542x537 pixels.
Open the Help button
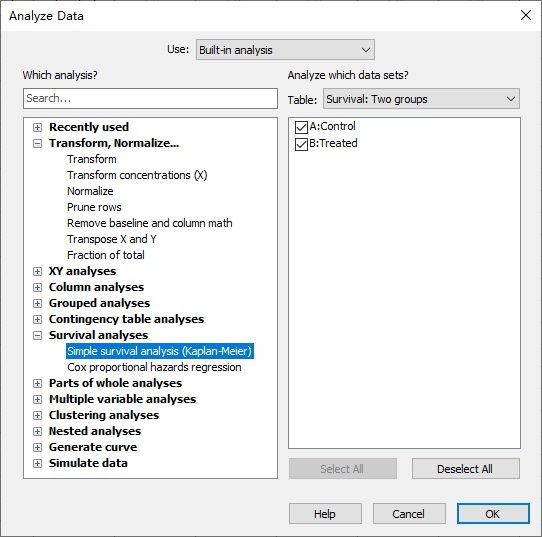(x=325, y=514)
